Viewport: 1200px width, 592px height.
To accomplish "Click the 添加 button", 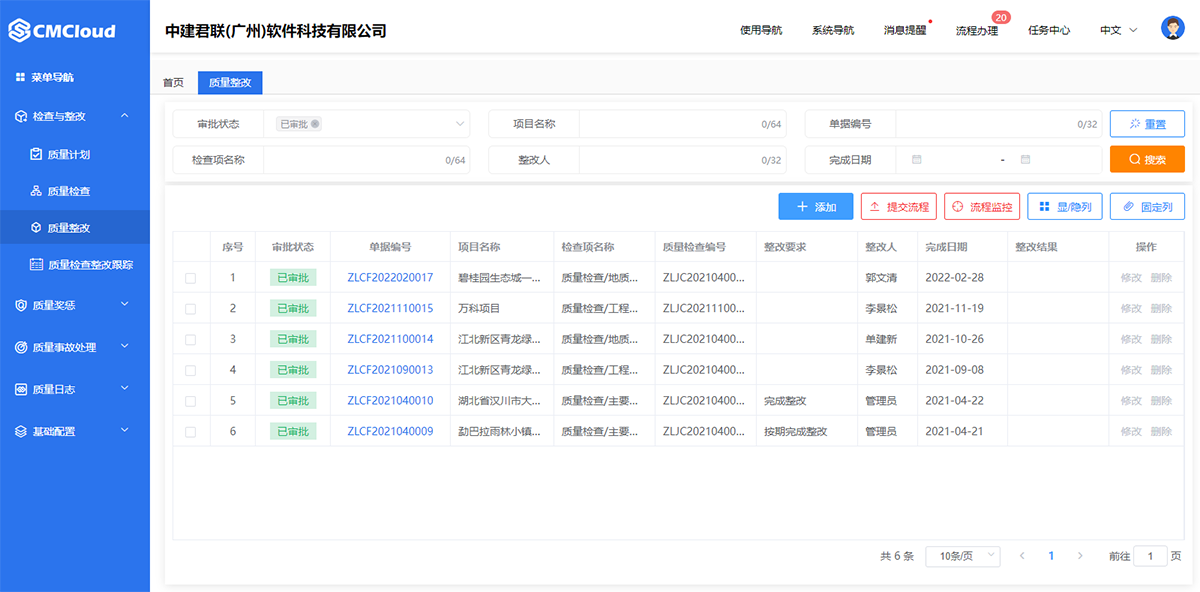I will tap(816, 207).
